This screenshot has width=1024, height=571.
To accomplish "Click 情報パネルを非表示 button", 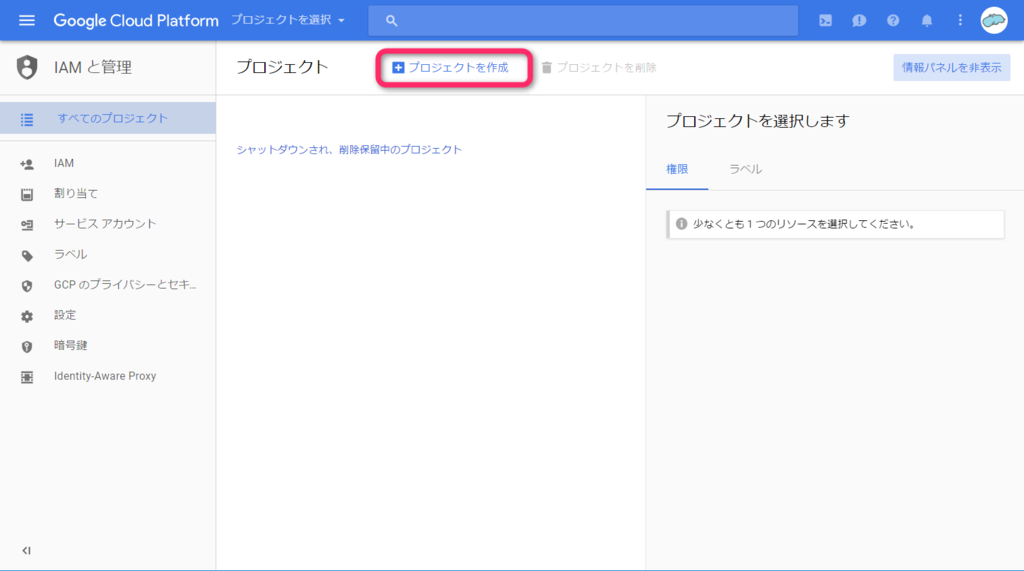I will tap(952, 68).
